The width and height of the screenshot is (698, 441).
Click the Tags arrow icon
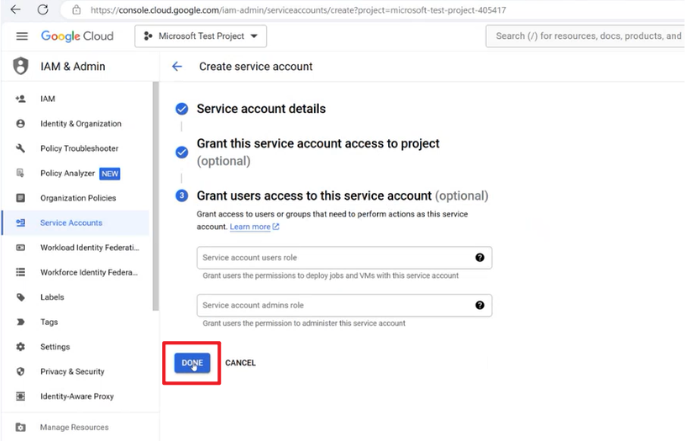pos(20,322)
